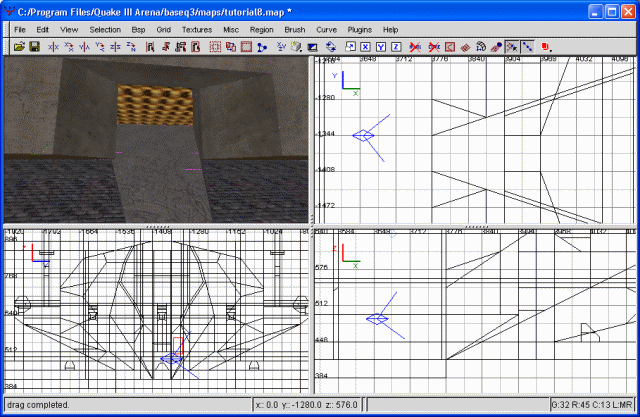Screen dimensions: 640x417
Task: Maximize the Radiant window
Action: pos(612,12)
